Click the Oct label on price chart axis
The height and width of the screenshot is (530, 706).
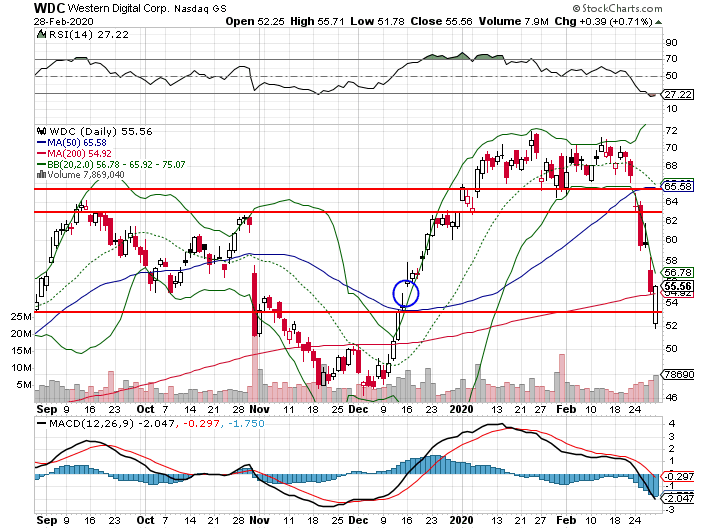pos(145,409)
